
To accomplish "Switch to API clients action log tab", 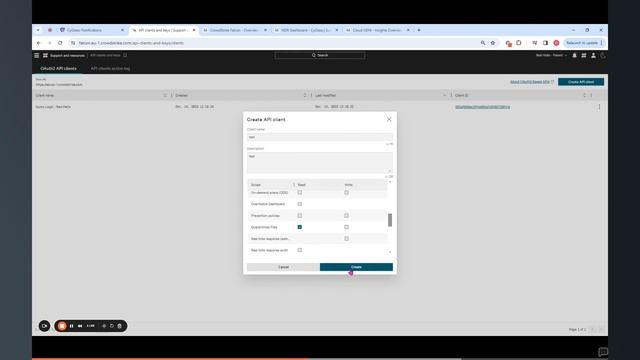I will [110, 69].
